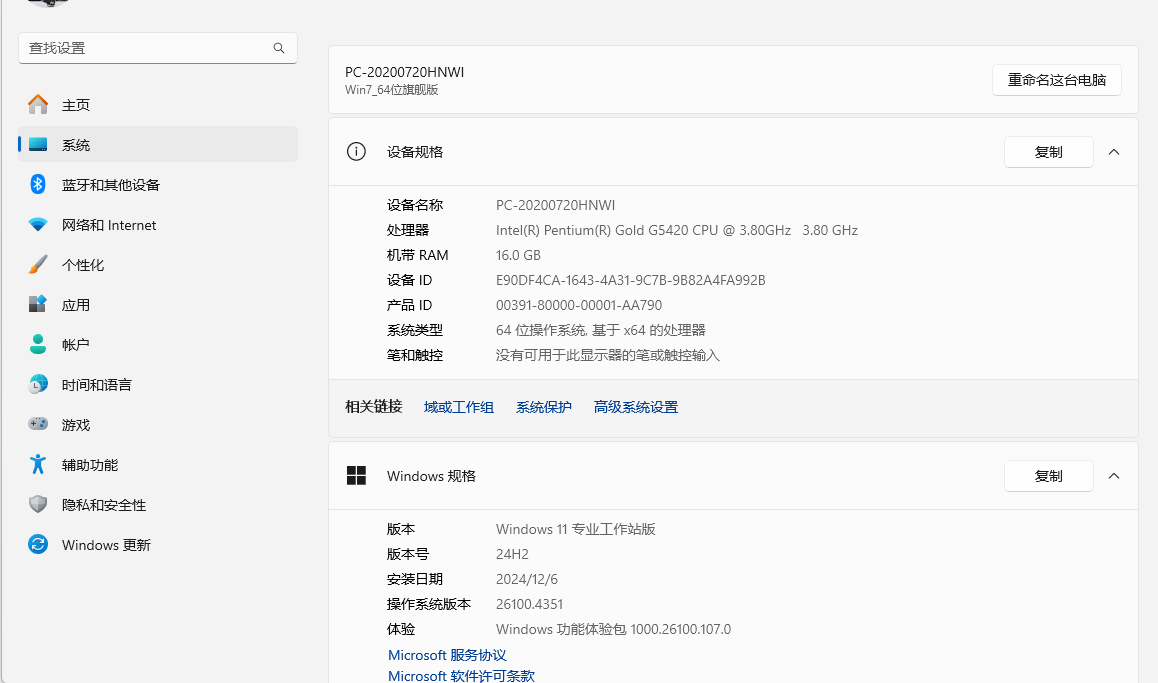The width and height of the screenshot is (1158, 683).
Task: Go to 网络和 Internet settings
Action: point(158,224)
